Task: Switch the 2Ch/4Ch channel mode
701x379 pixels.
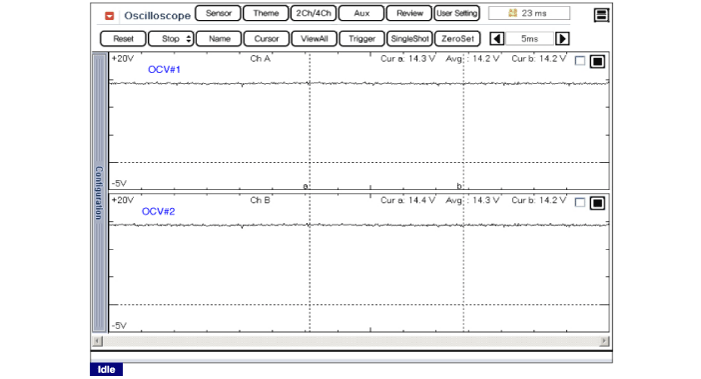Action: point(313,13)
